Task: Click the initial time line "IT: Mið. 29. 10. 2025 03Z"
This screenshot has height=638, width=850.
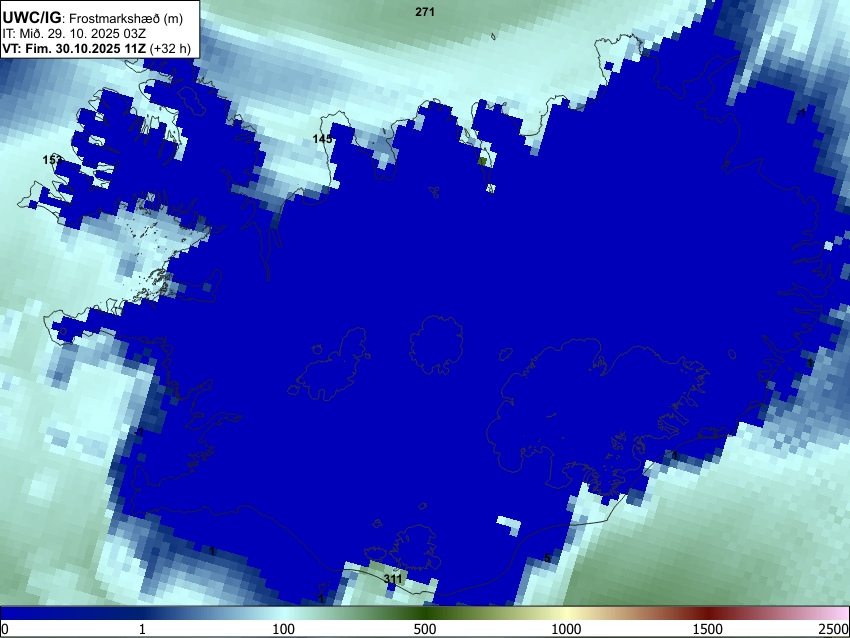Action: tap(74, 34)
